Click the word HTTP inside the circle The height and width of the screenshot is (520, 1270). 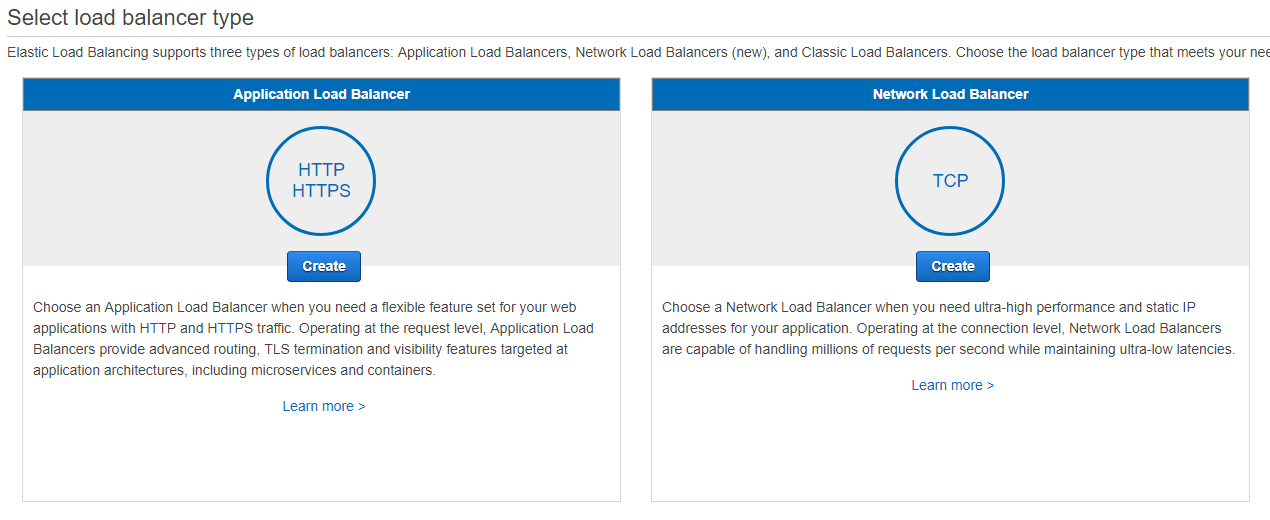pyautogui.click(x=321, y=170)
